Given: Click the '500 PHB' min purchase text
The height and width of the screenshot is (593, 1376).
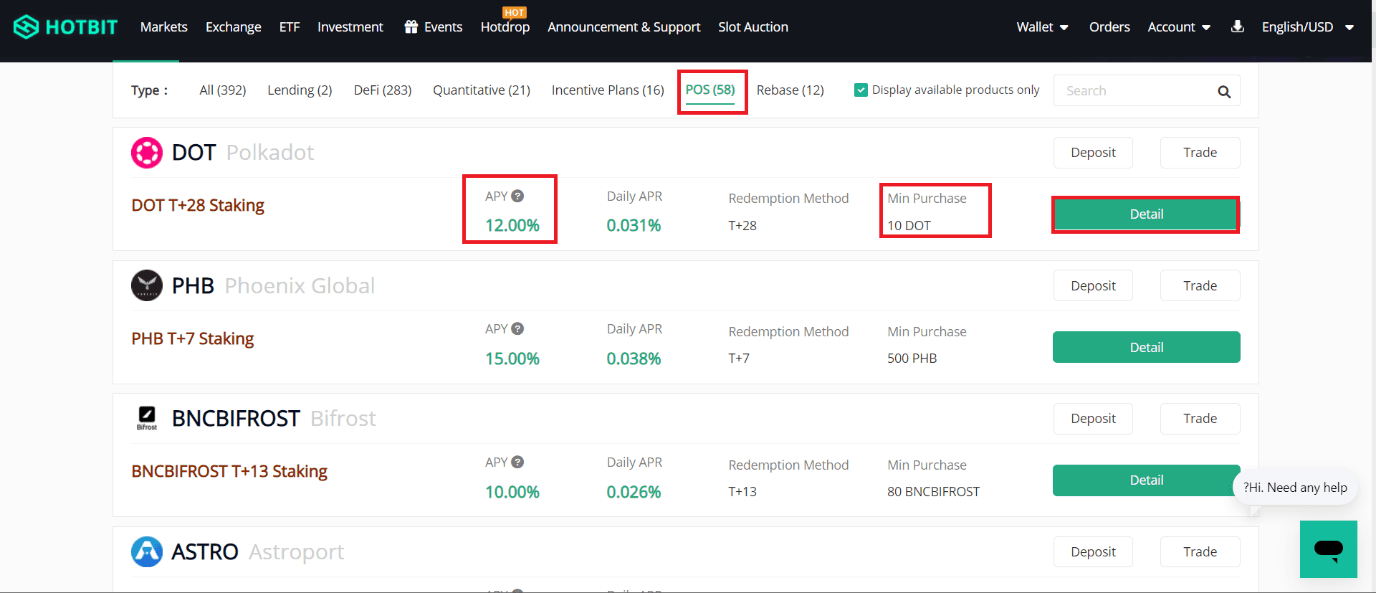Looking at the screenshot, I should [912, 358].
